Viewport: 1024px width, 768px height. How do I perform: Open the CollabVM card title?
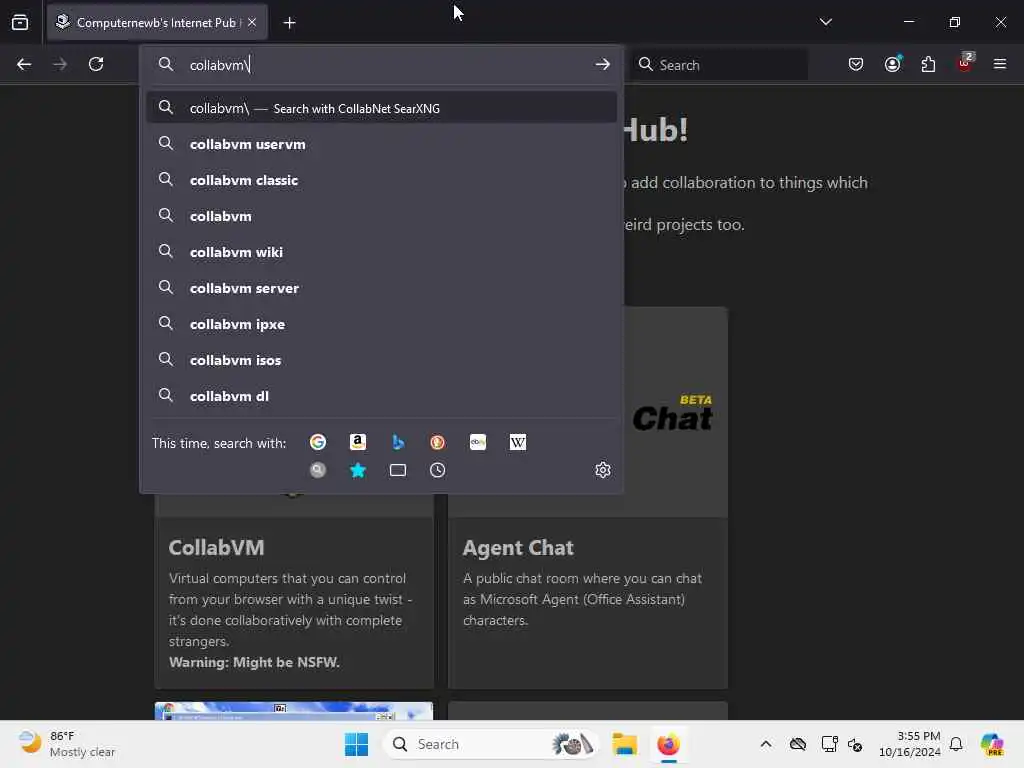point(216,547)
